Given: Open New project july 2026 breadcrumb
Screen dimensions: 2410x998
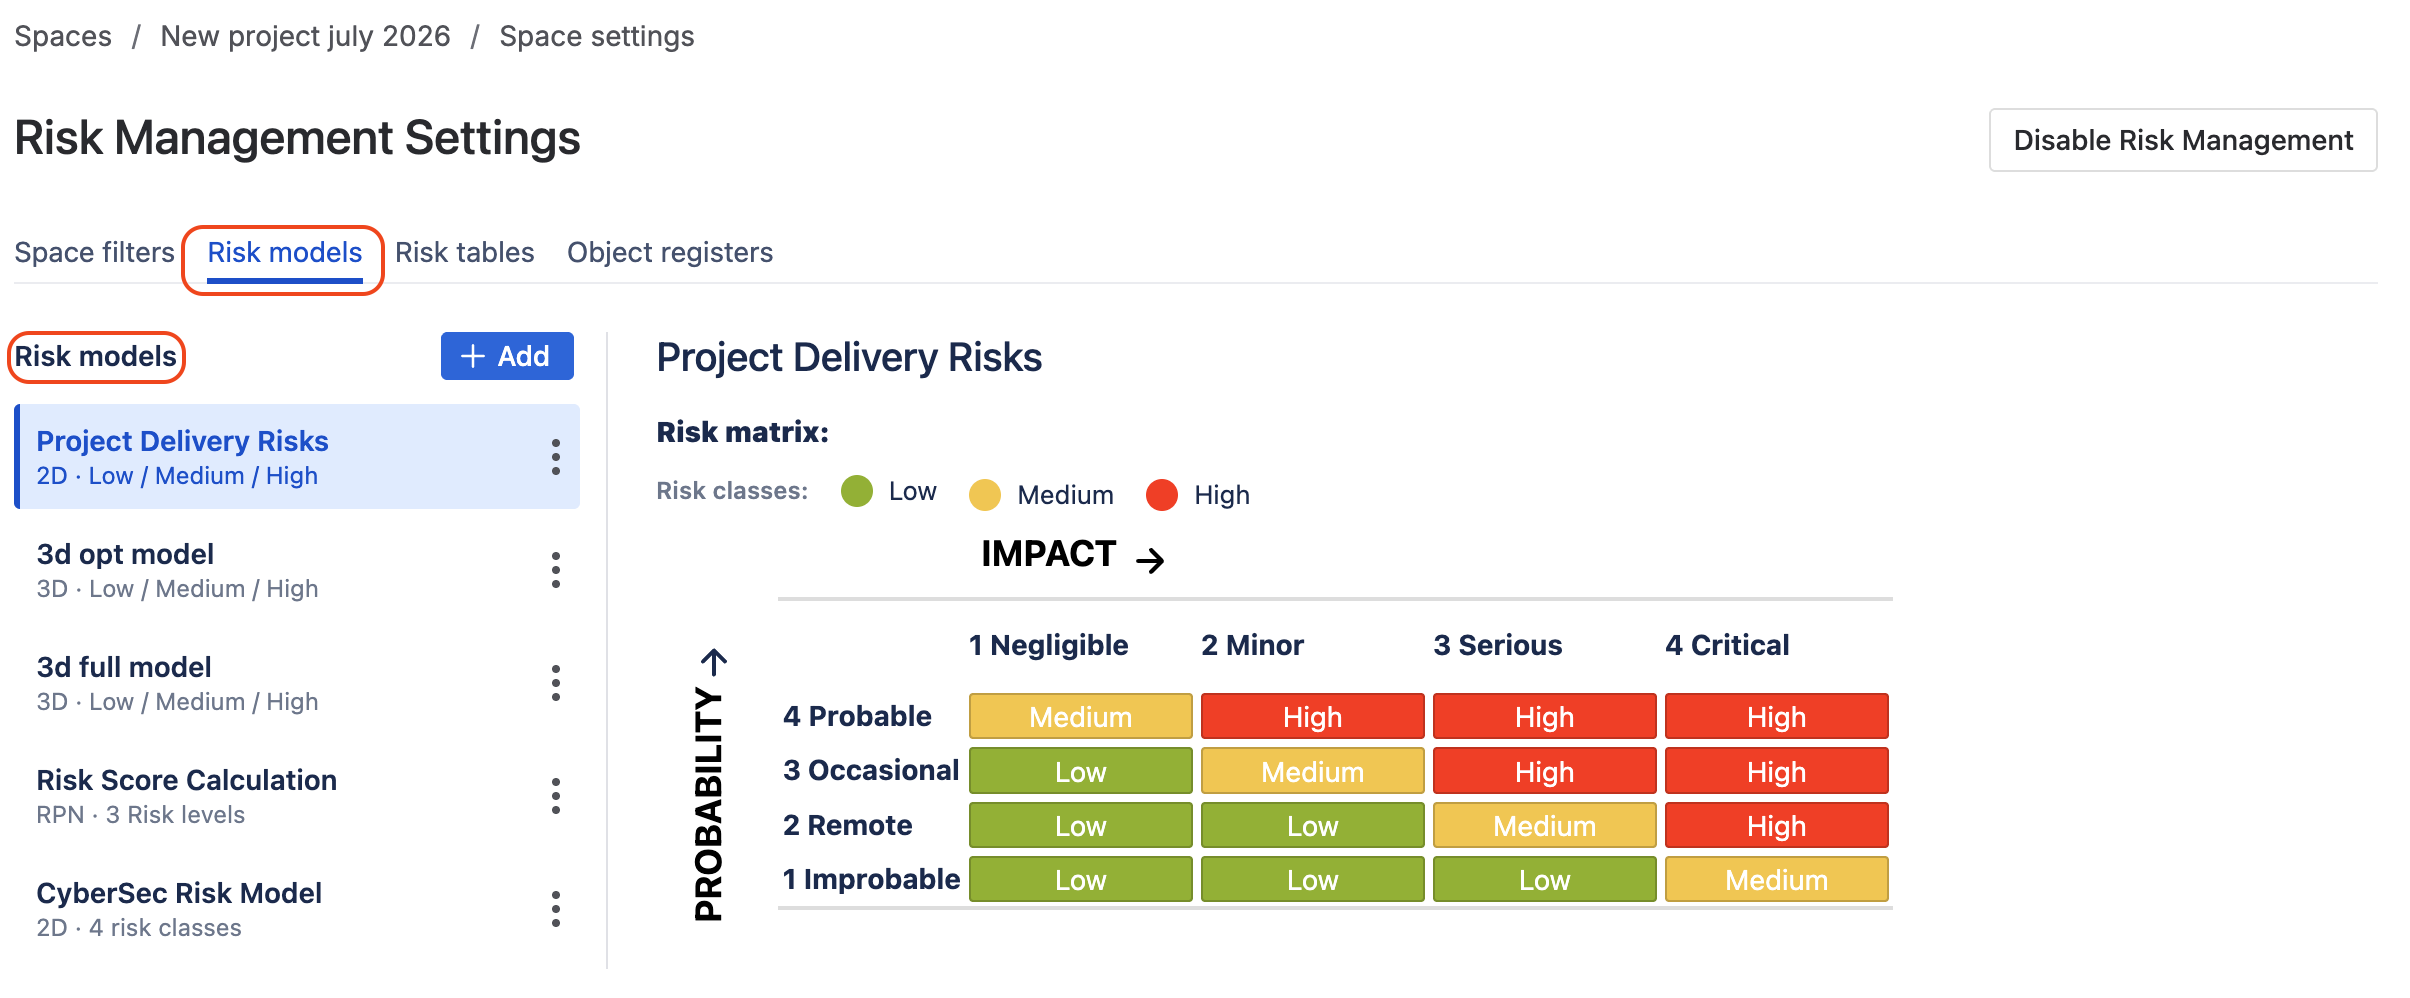Looking at the screenshot, I should [305, 36].
